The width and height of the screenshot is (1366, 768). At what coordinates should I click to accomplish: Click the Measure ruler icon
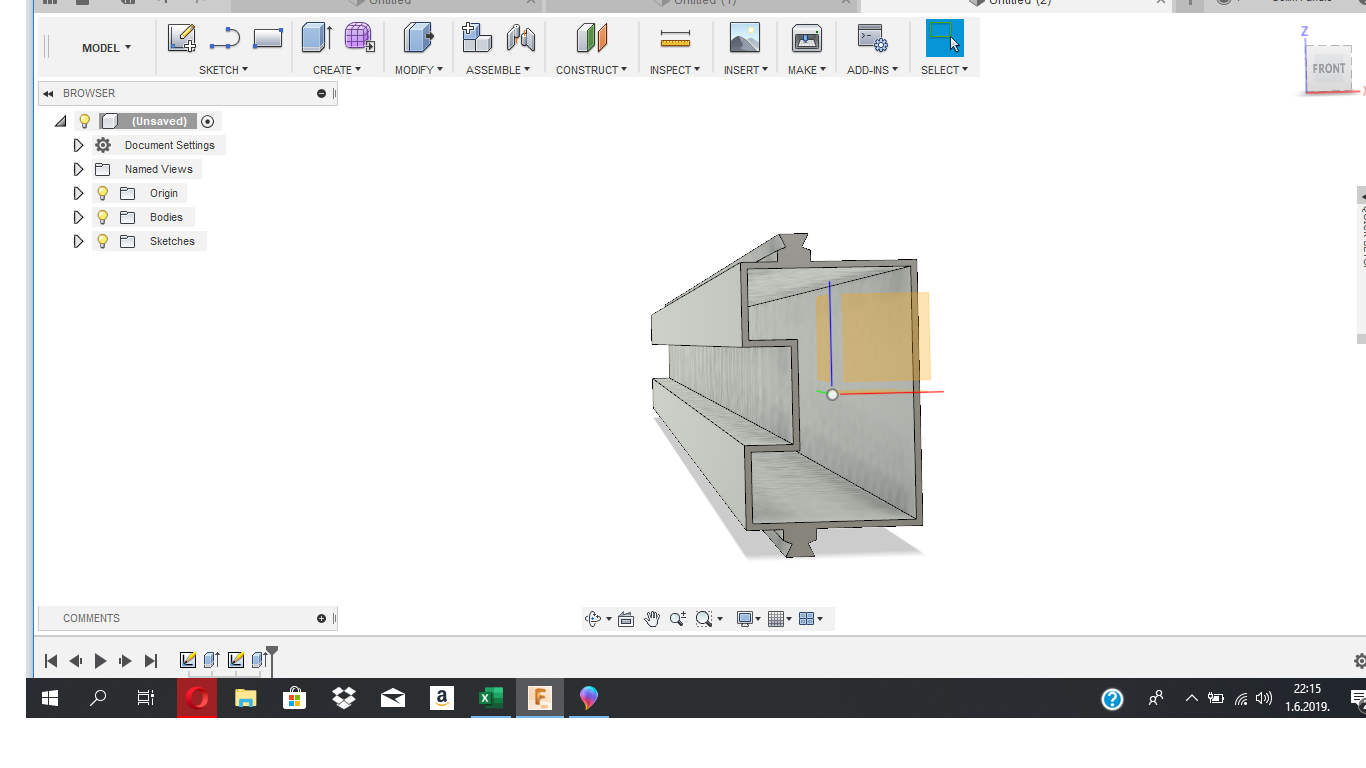pyautogui.click(x=675, y=39)
